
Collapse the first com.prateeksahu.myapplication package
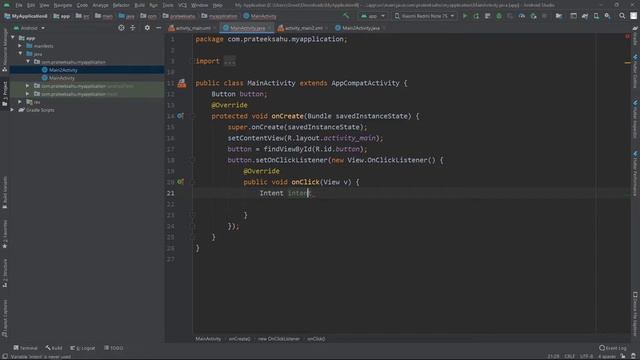[x=28, y=62]
